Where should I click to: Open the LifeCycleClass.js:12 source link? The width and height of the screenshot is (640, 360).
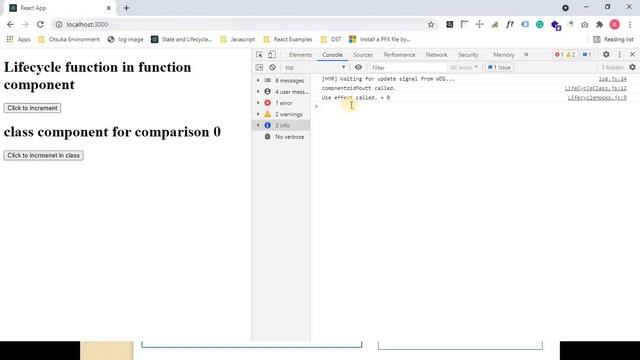596,88
